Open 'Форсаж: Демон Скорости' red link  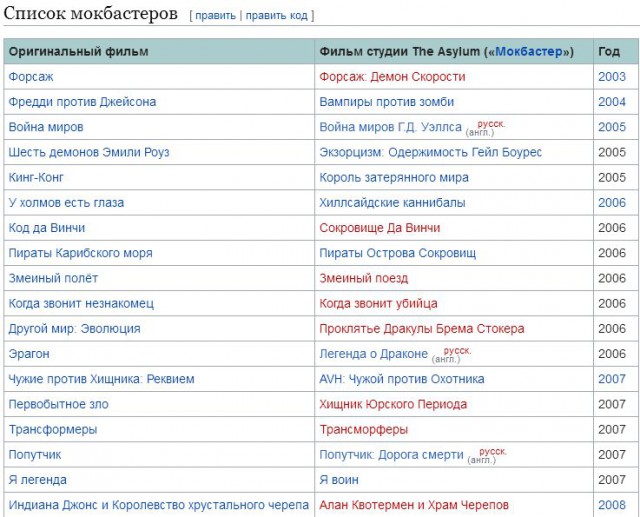point(392,77)
